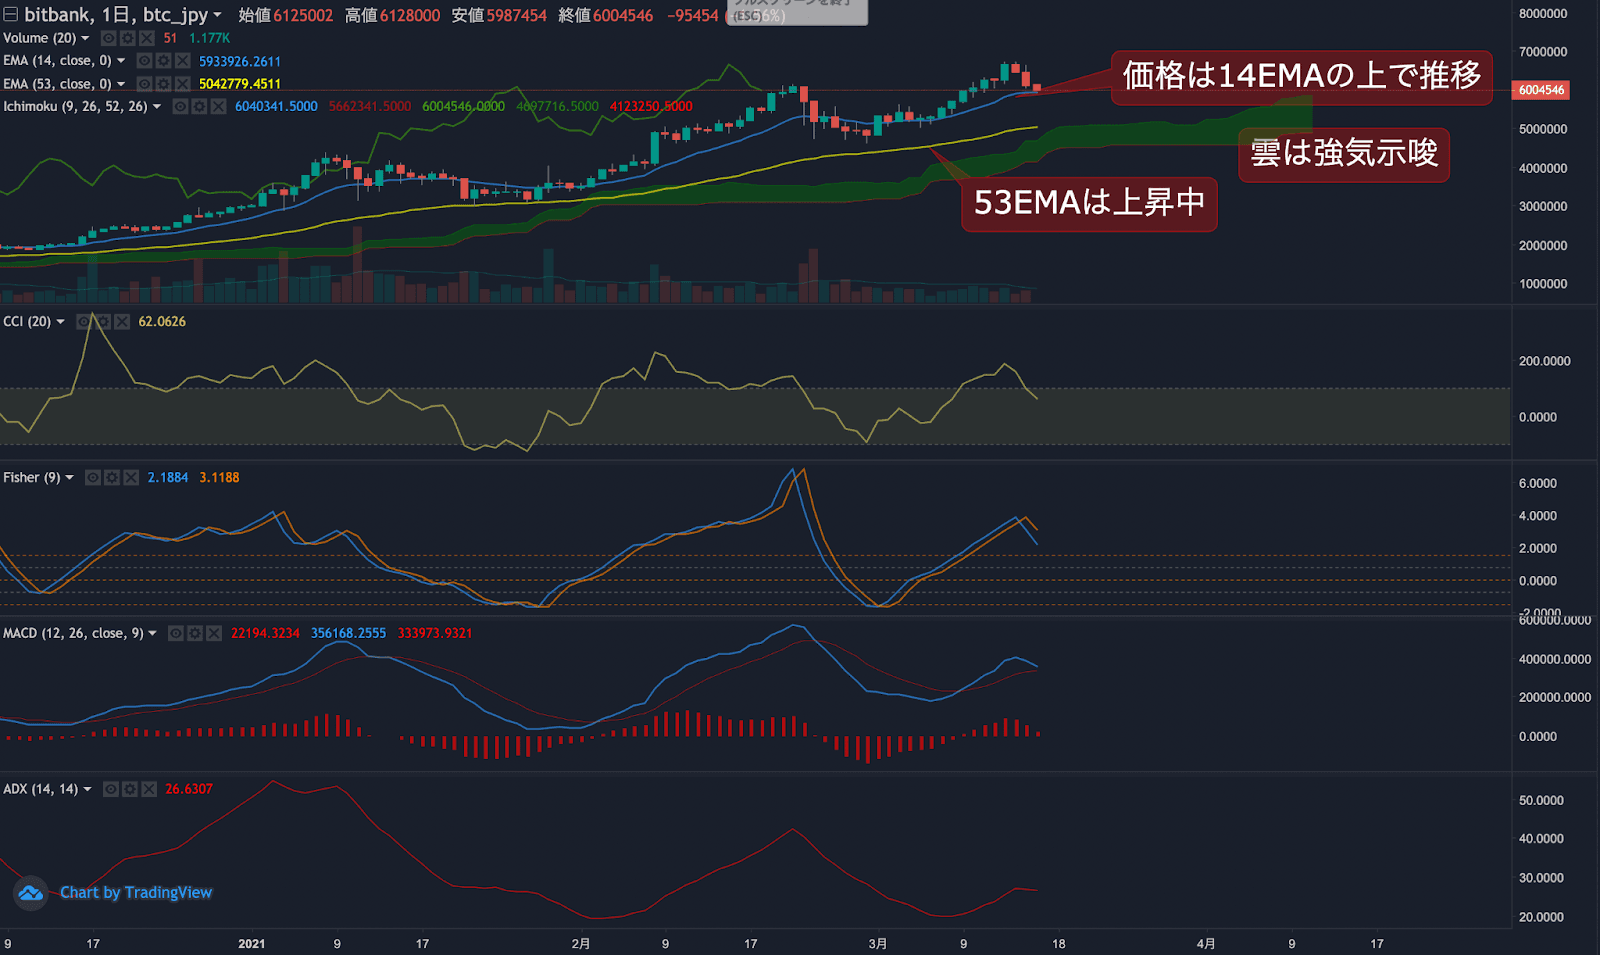Screen dimensions: 1600x955
Task: Toggle visibility of EMA (53) with eye icon
Action: pos(145,84)
